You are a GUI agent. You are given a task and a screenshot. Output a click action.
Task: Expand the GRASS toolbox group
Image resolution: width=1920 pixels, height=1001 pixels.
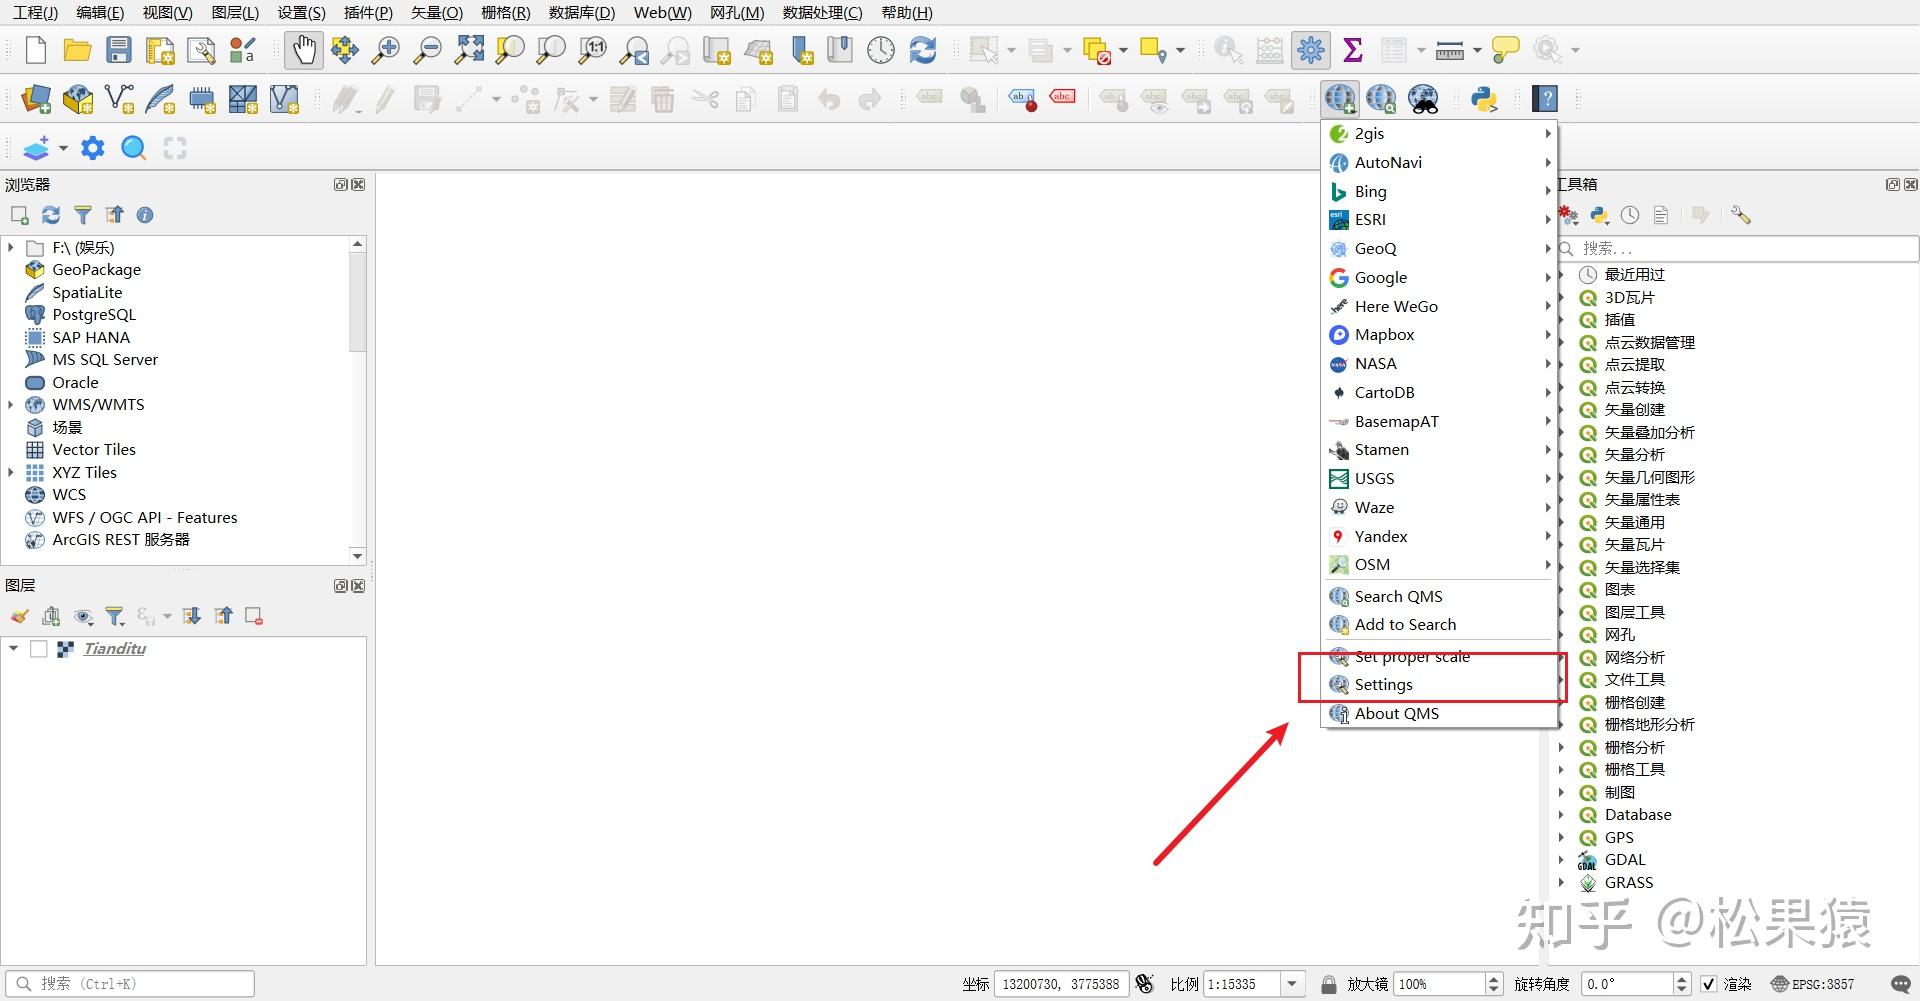(1561, 883)
